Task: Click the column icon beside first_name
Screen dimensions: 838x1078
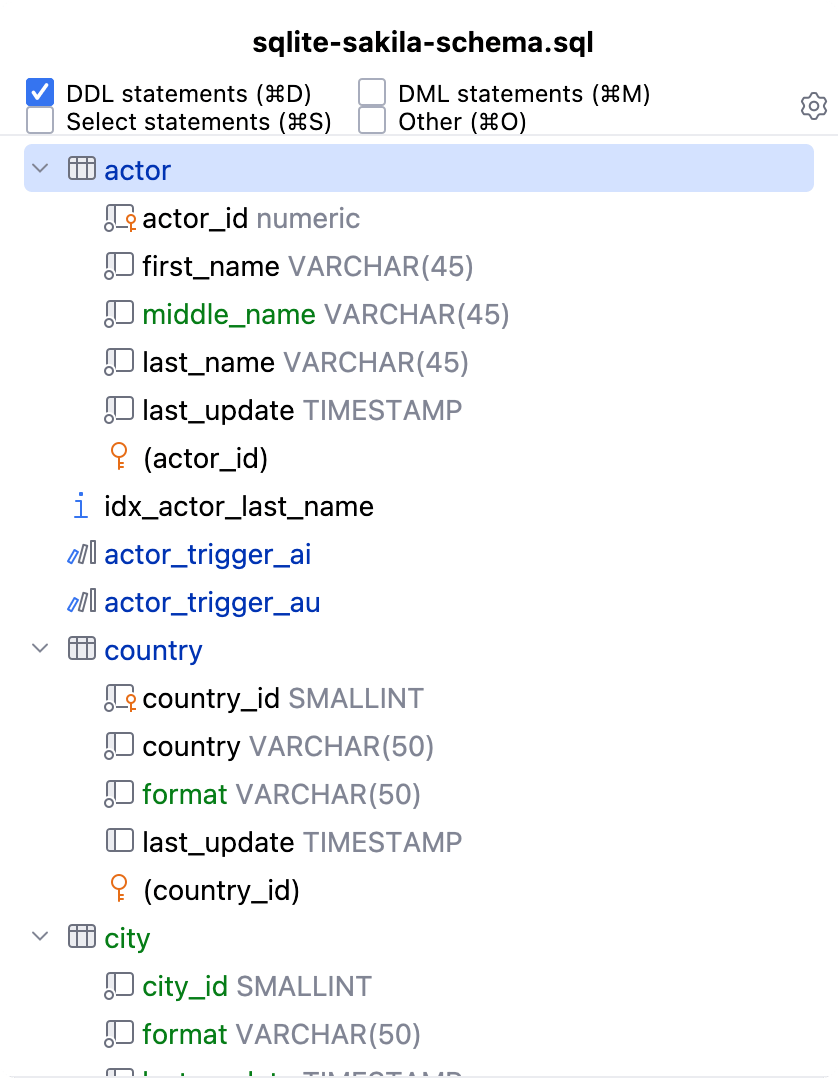Action: [x=118, y=265]
